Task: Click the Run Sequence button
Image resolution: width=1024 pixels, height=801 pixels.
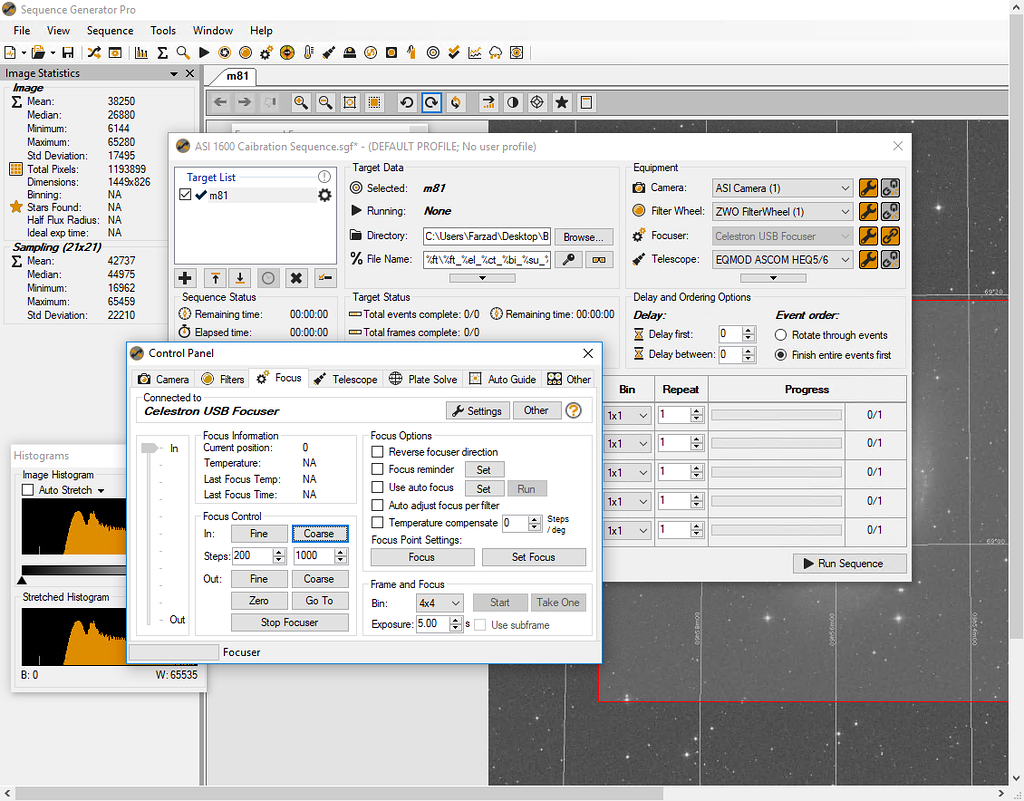Action: (x=849, y=563)
